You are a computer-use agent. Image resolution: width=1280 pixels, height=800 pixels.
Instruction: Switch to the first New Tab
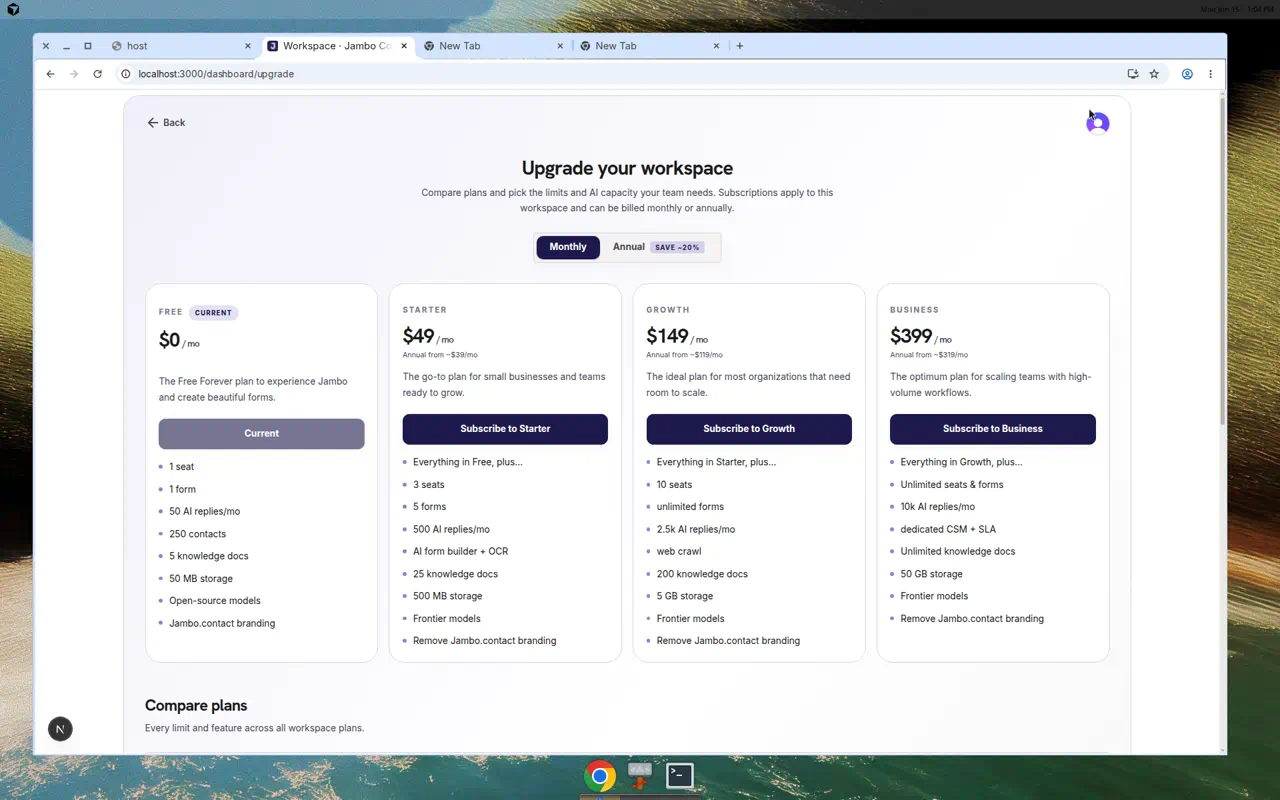[493, 46]
